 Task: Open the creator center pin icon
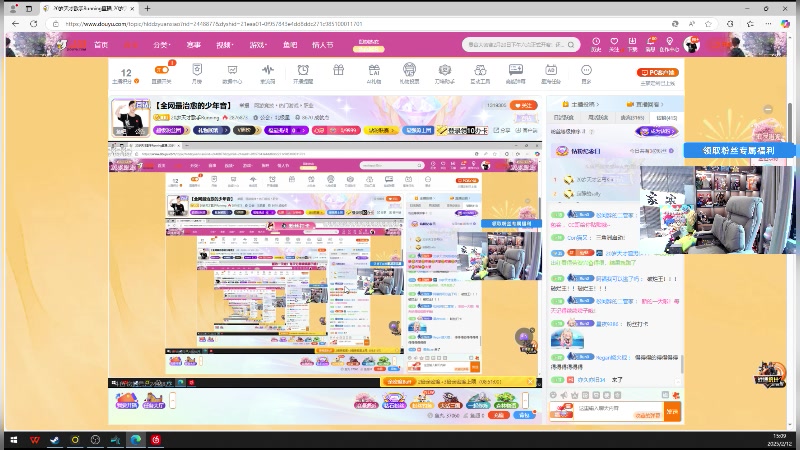(x=669, y=42)
